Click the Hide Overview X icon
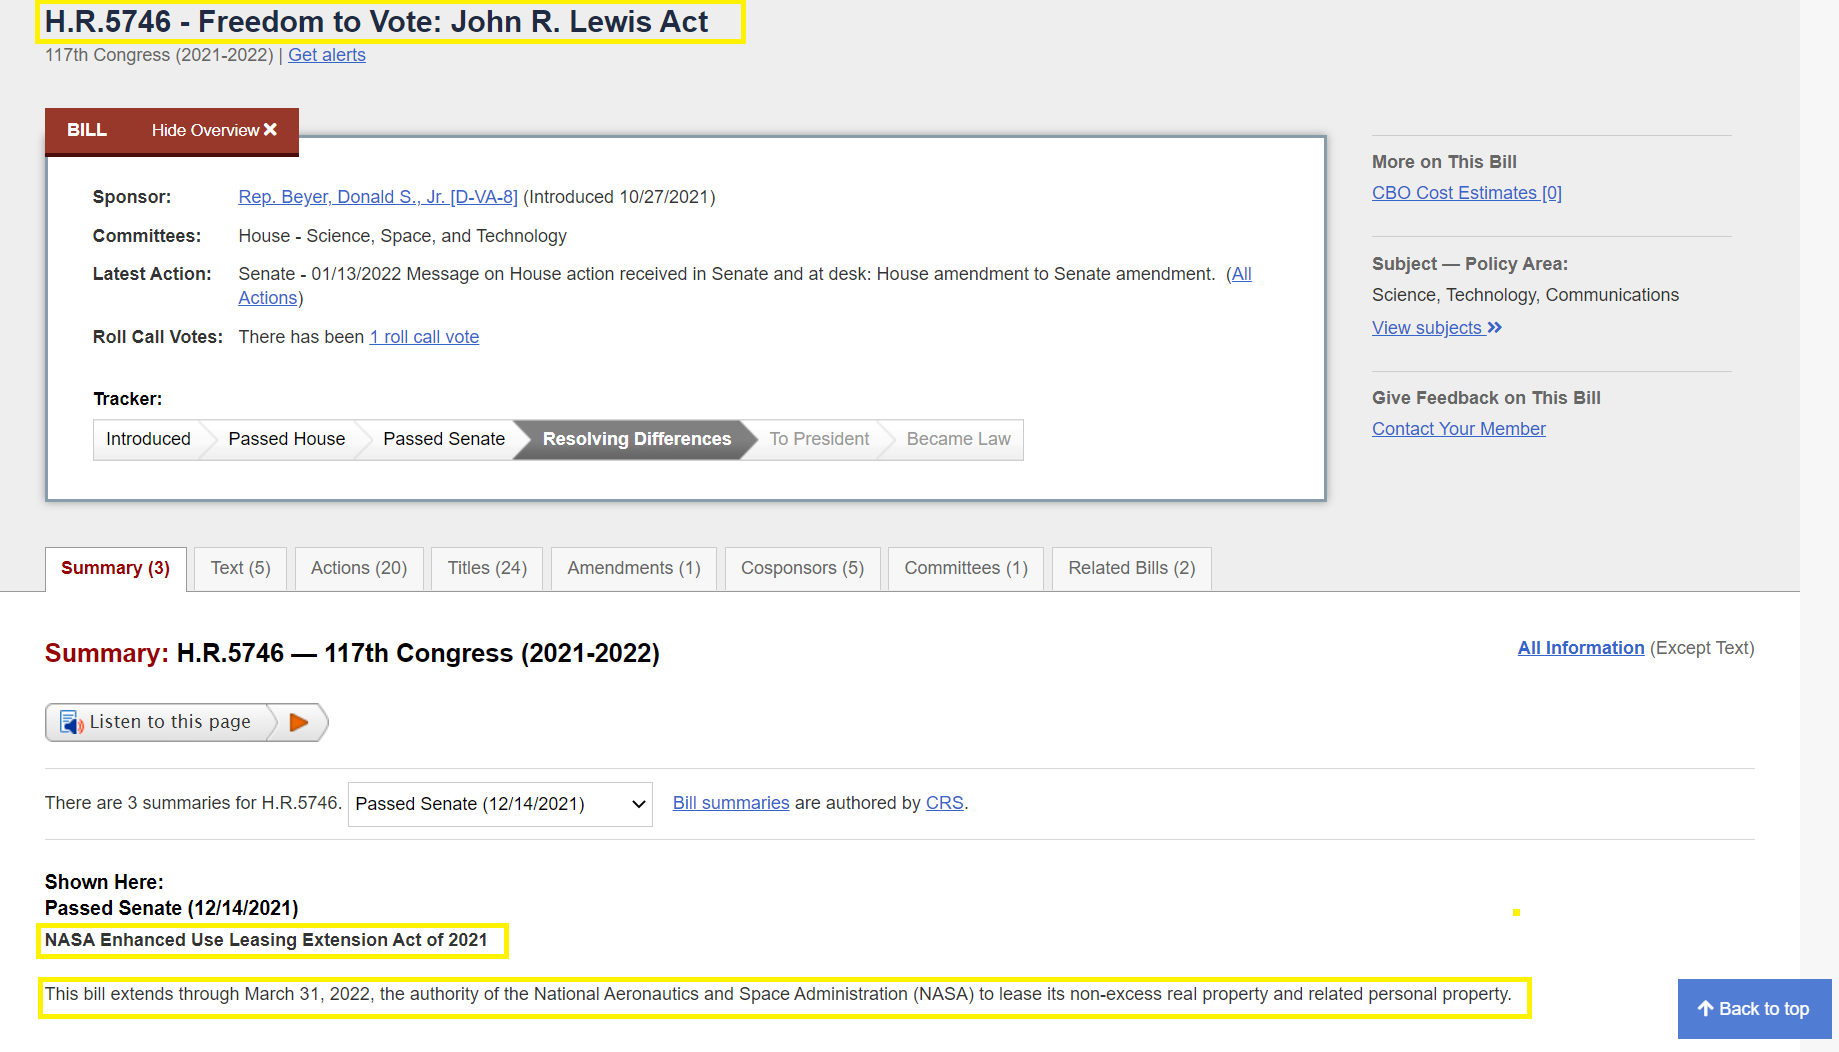1839x1052 pixels. [x=270, y=130]
